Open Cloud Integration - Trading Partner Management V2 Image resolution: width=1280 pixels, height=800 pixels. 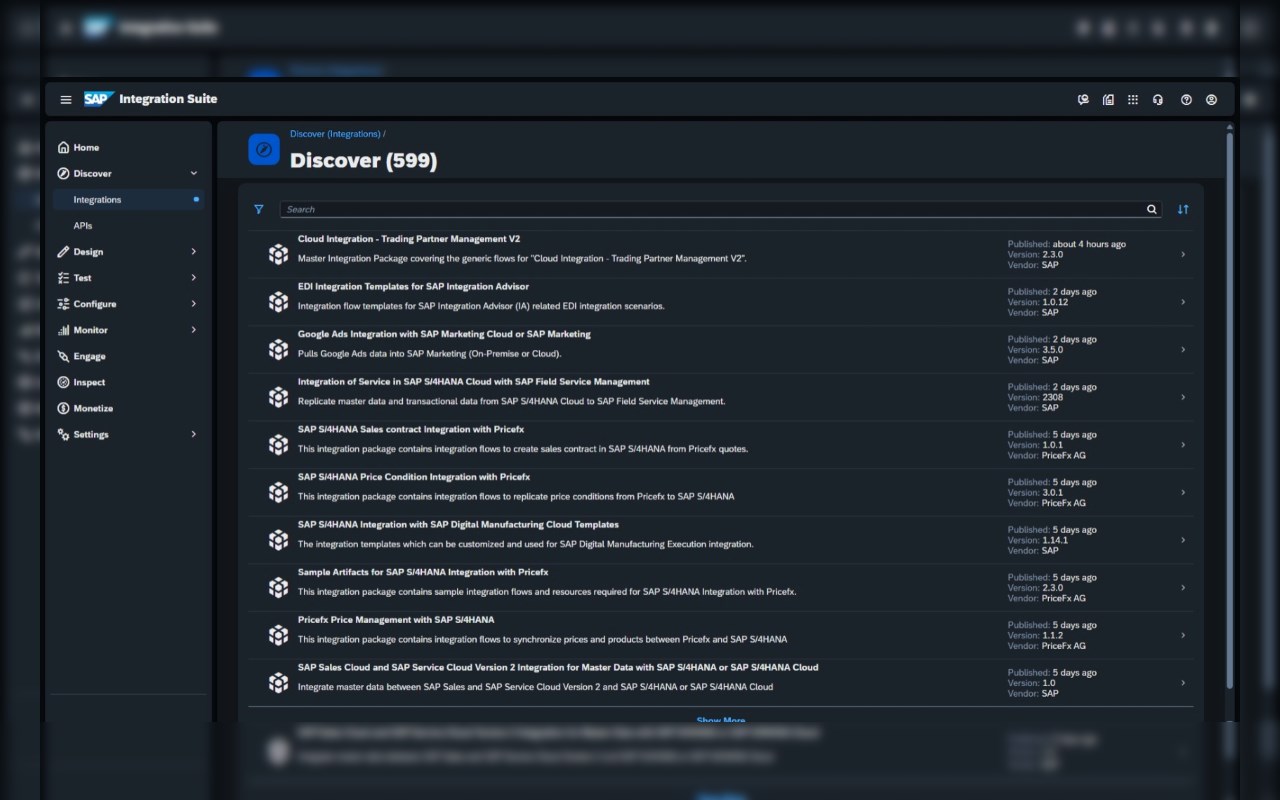[409, 239]
